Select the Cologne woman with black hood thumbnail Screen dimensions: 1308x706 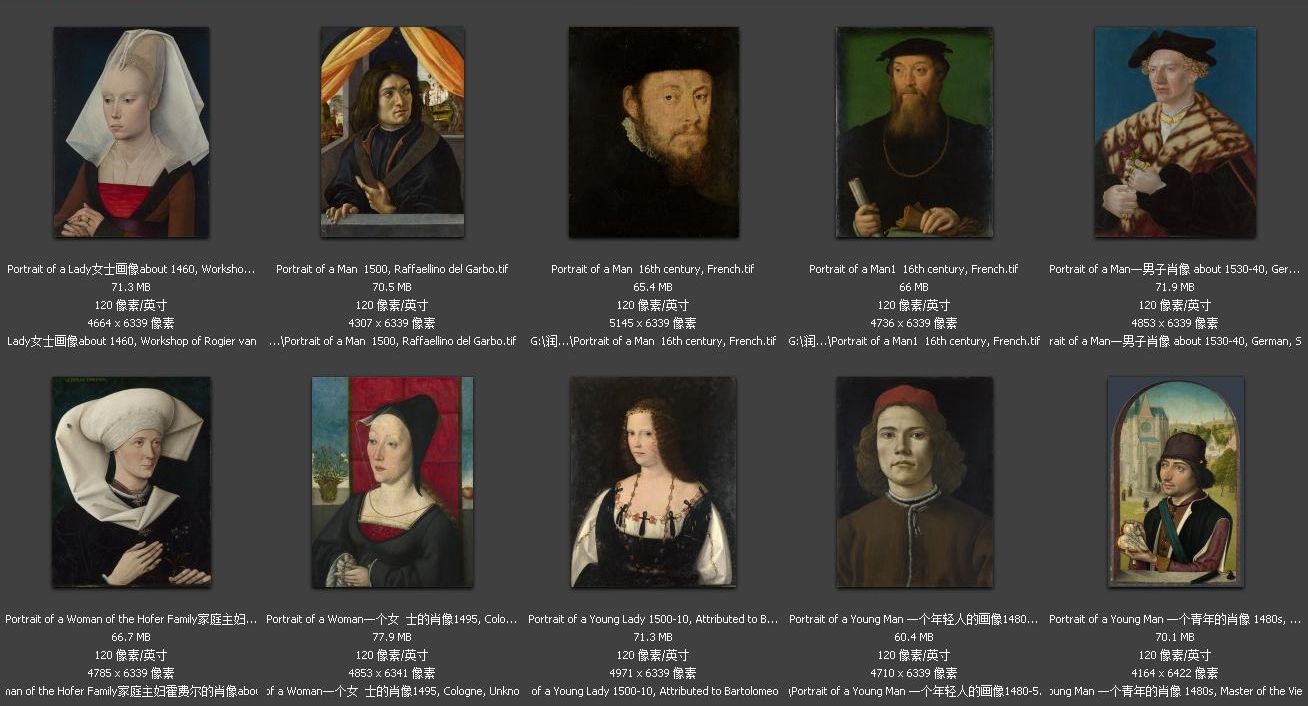pos(392,482)
